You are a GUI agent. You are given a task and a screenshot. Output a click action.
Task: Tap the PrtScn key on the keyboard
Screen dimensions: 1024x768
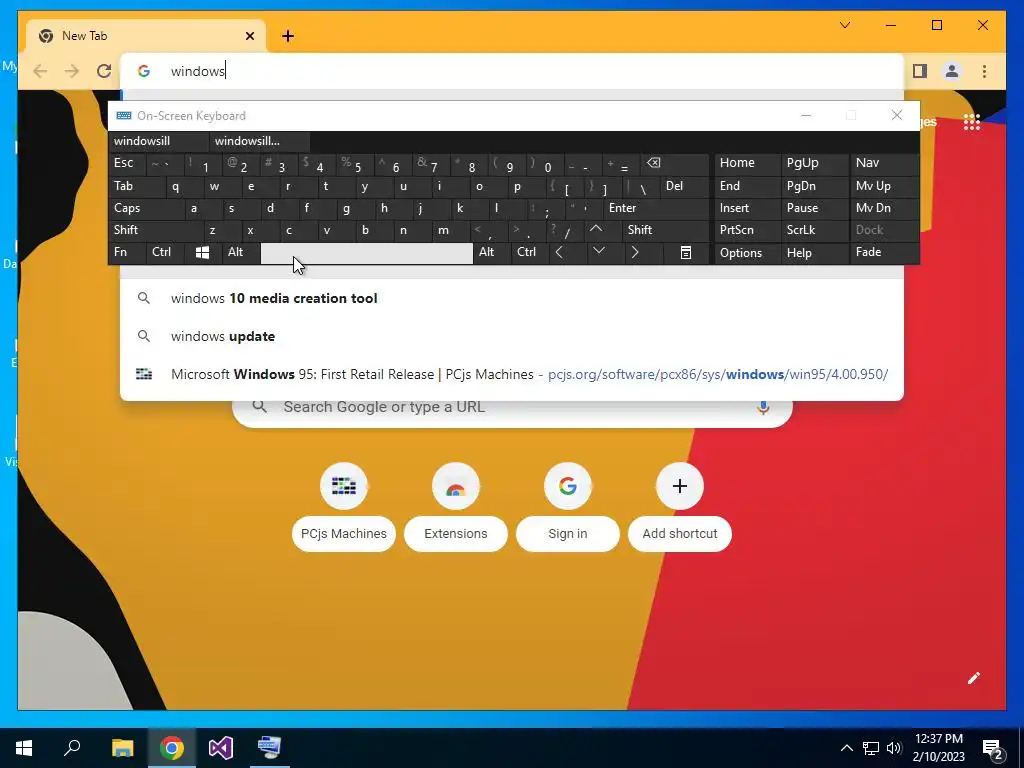pyautogui.click(x=748, y=230)
